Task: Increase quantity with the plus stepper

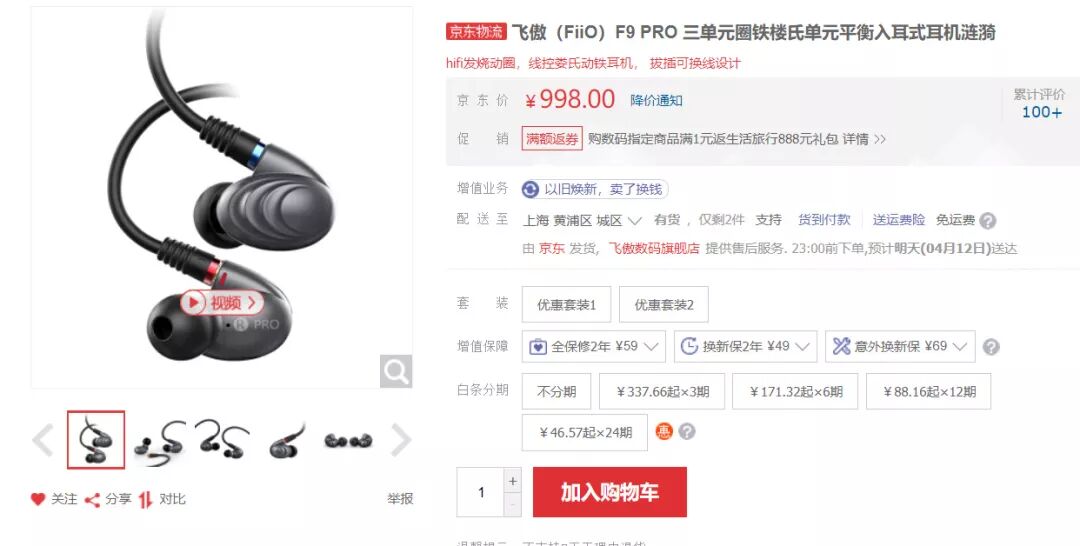Action: coord(512,481)
